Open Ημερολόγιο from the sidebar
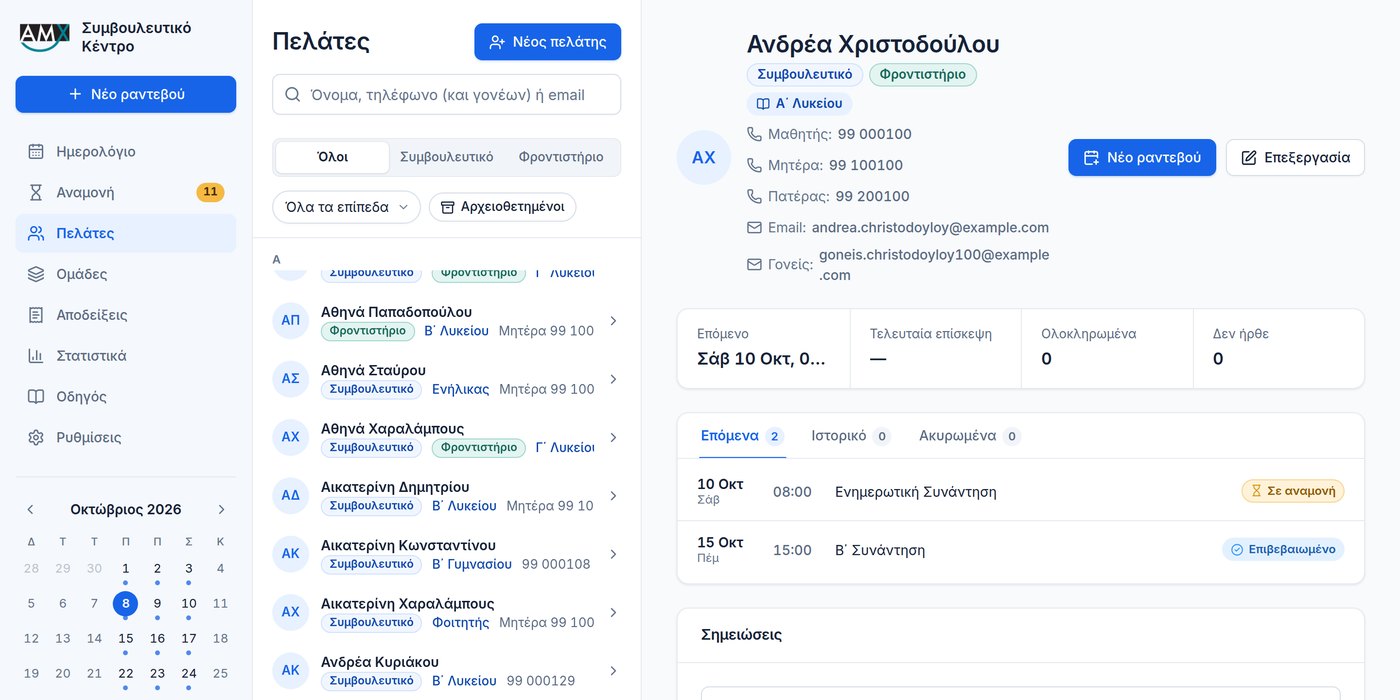This screenshot has width=1400, height=700. [x=126, y=152]
